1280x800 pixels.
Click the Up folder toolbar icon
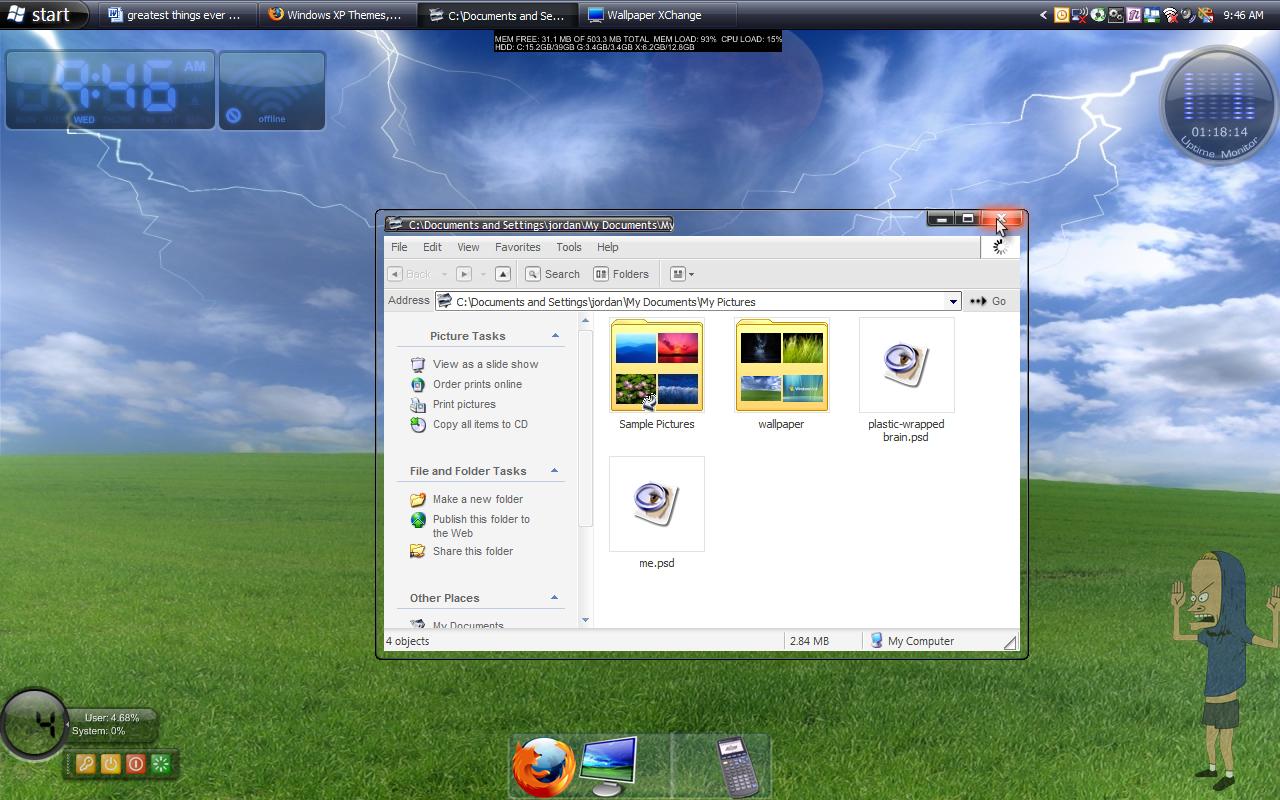(x=503, y=274)
